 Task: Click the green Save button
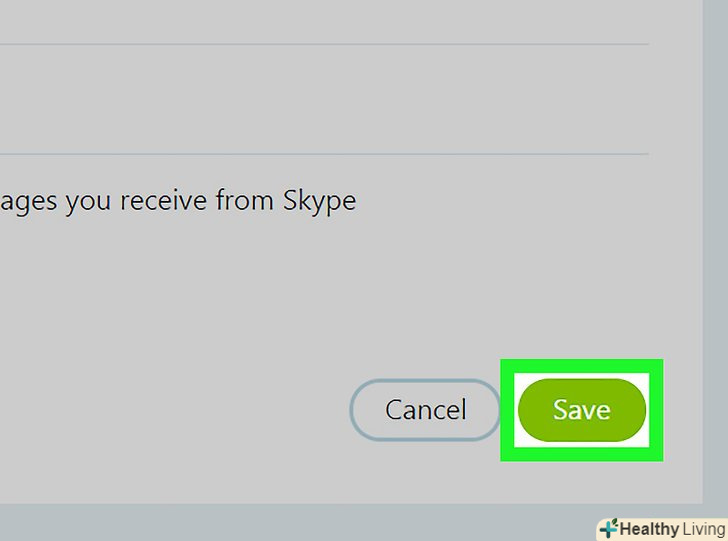[x=581, y=410]
